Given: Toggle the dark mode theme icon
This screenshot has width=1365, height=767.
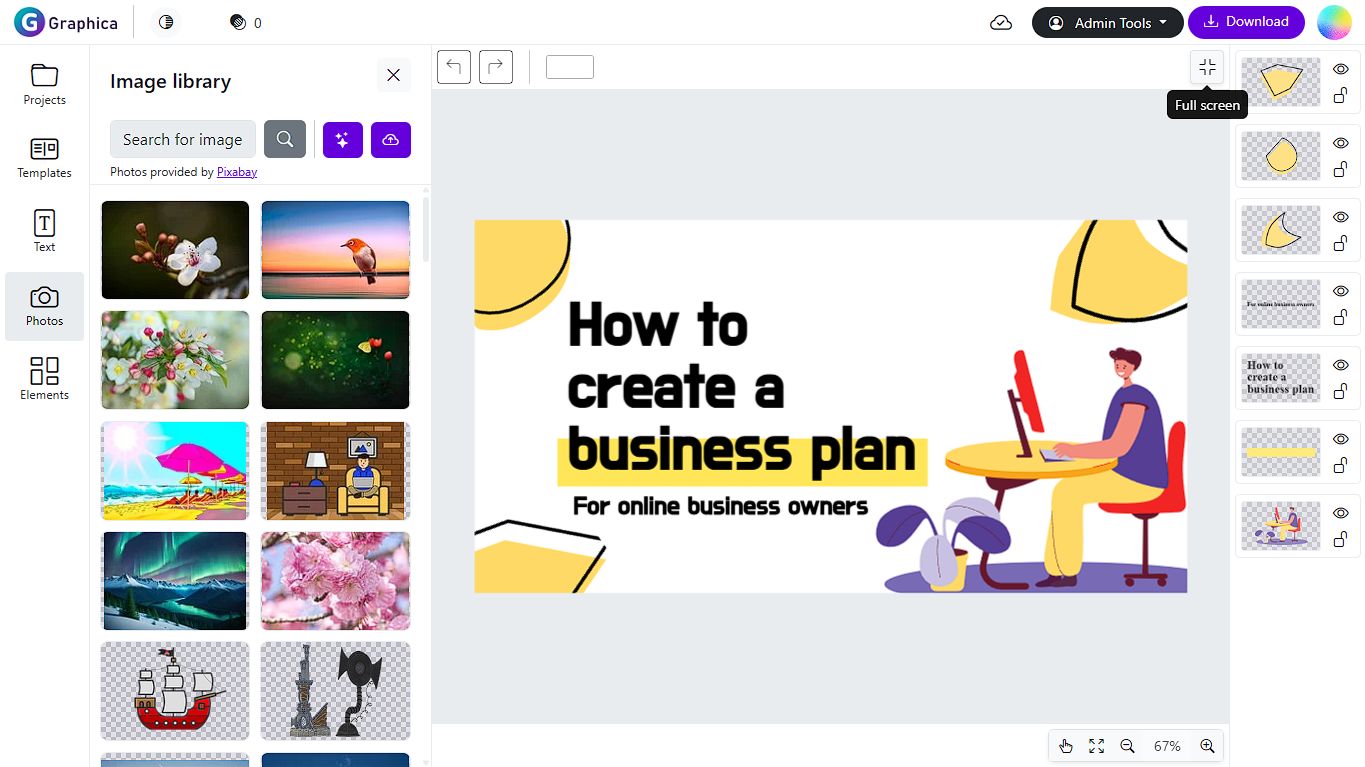Looking at the screenshot, I should tap(166, 22).
